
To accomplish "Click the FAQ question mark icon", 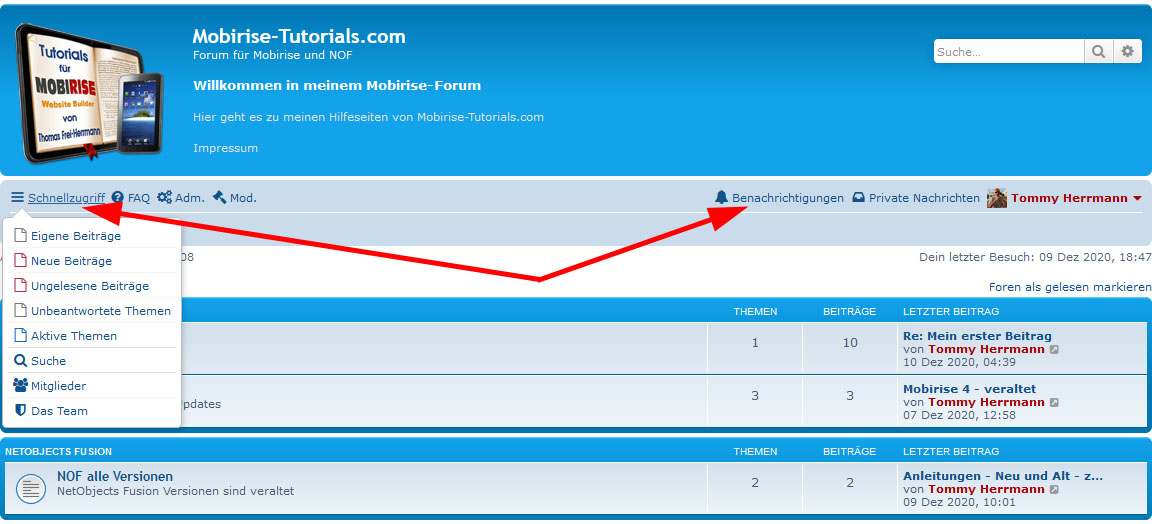I will [x=118, y=198].
